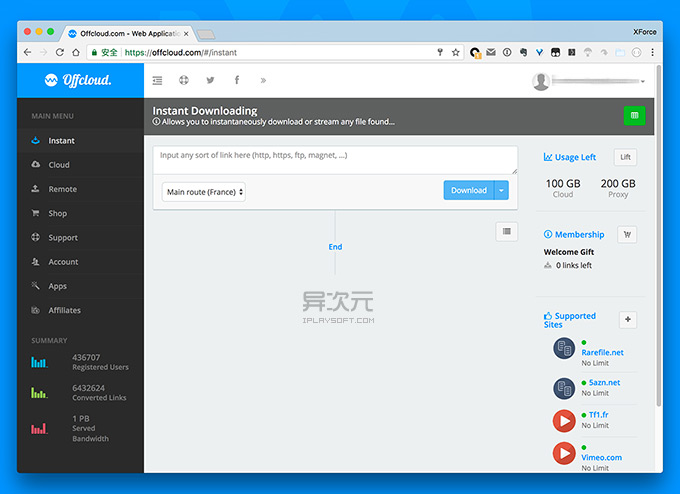Screen dimensions: 680x494
Task: Expand more header icons with double chevron
Action: point(263,80)
